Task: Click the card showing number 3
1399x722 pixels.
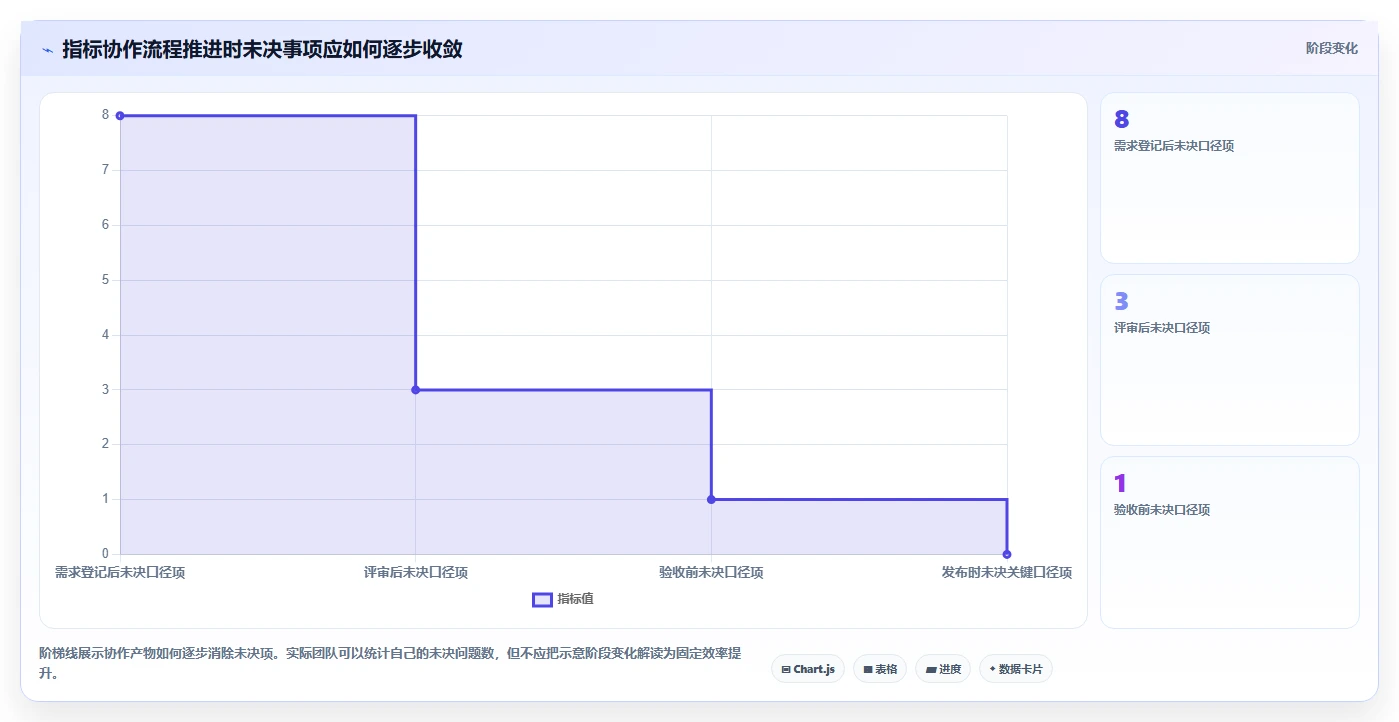Action: (x=1230, y=360)
